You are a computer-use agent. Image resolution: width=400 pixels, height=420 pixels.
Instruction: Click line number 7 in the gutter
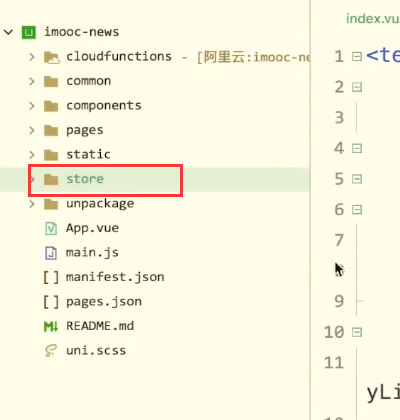(339, 240)
